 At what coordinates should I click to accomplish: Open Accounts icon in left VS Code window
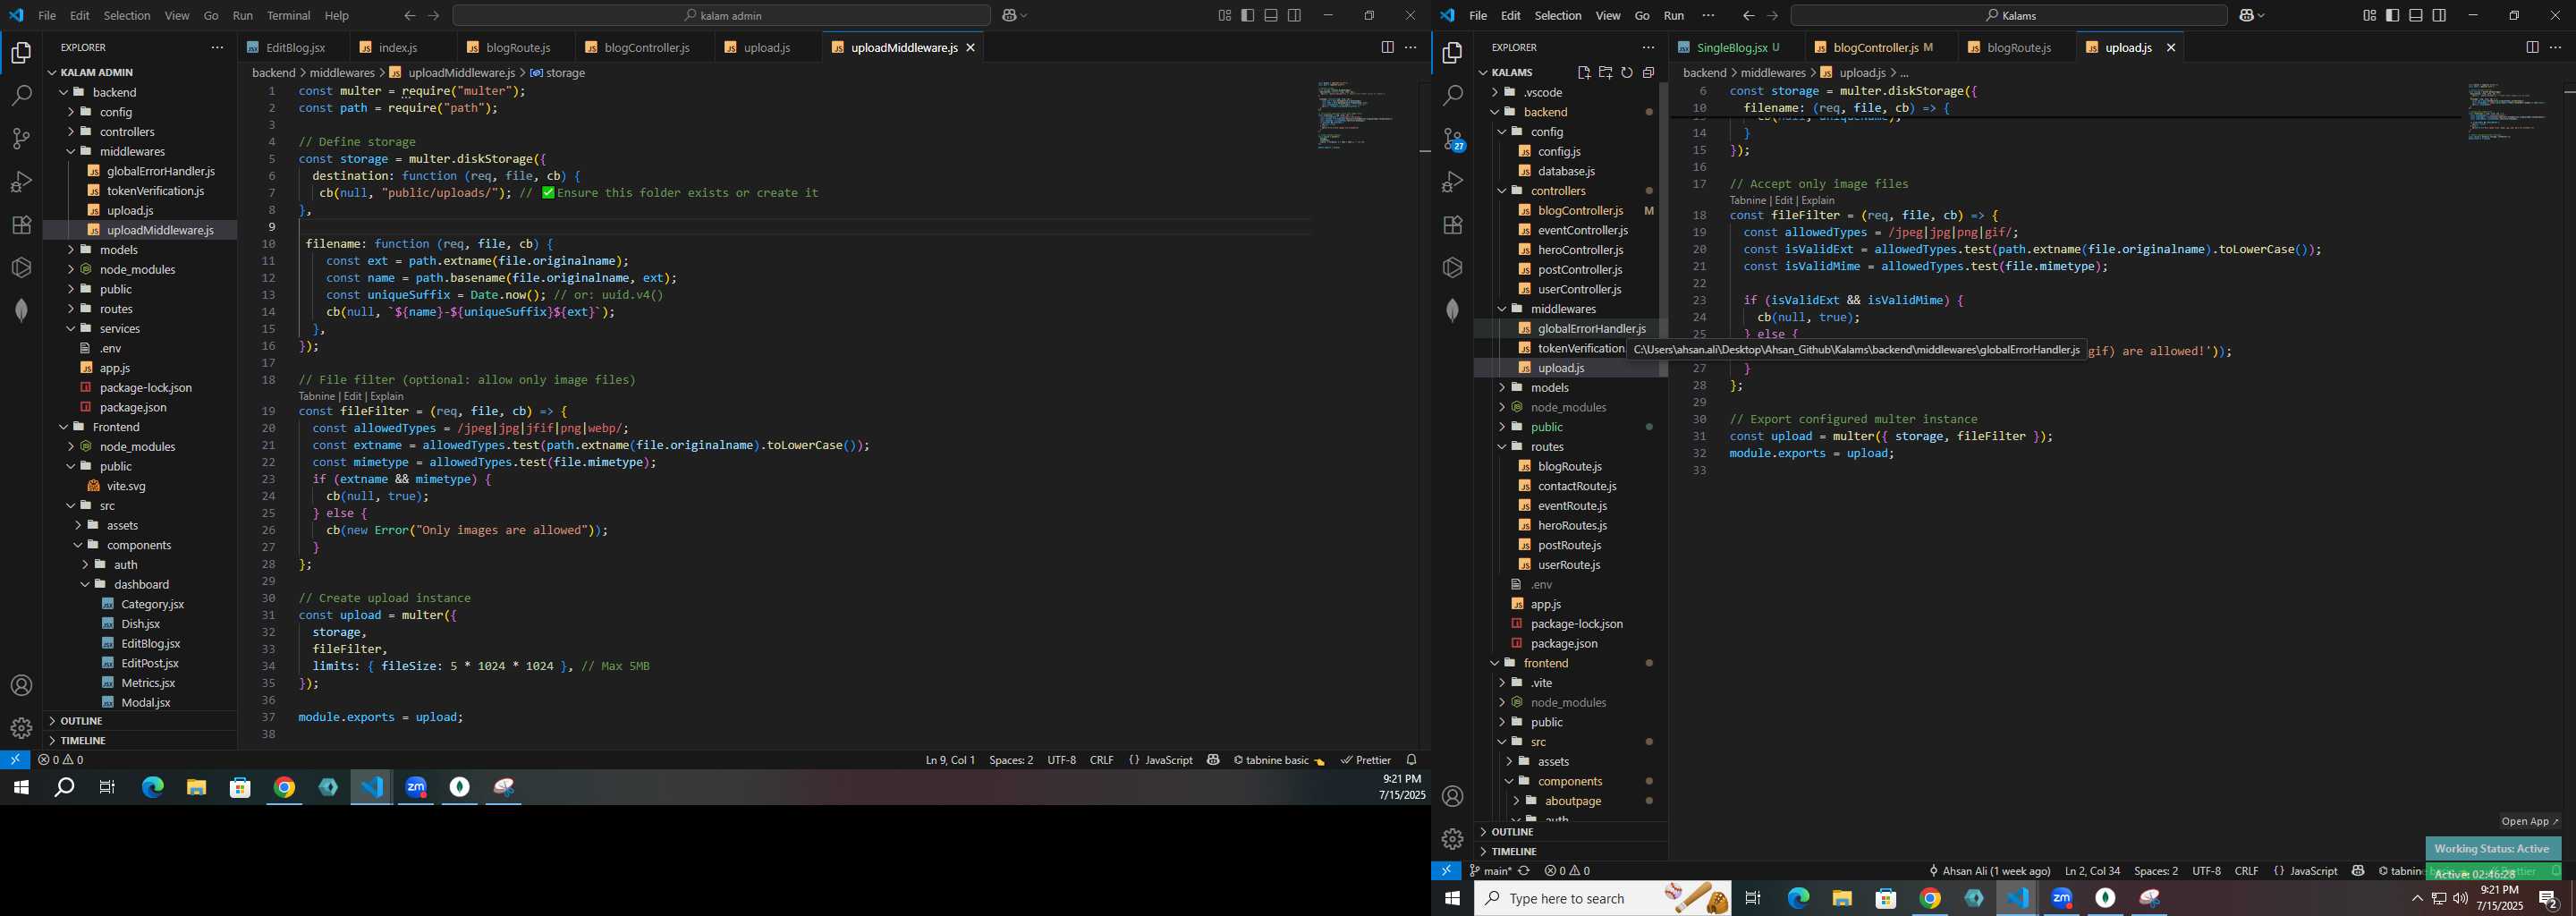click(21, 685)
